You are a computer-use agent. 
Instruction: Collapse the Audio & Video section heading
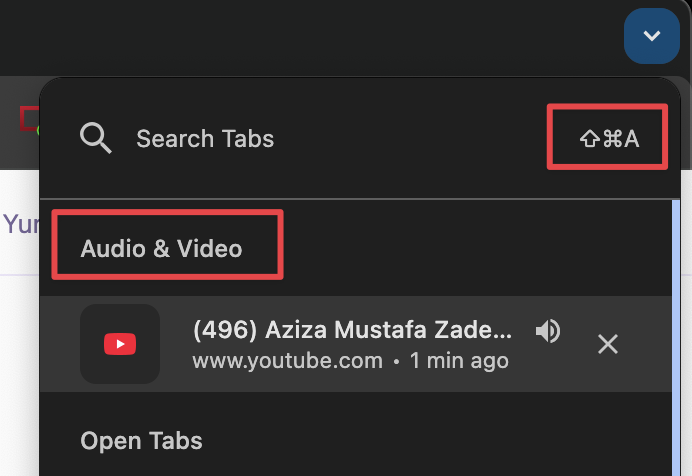point(162,248)
